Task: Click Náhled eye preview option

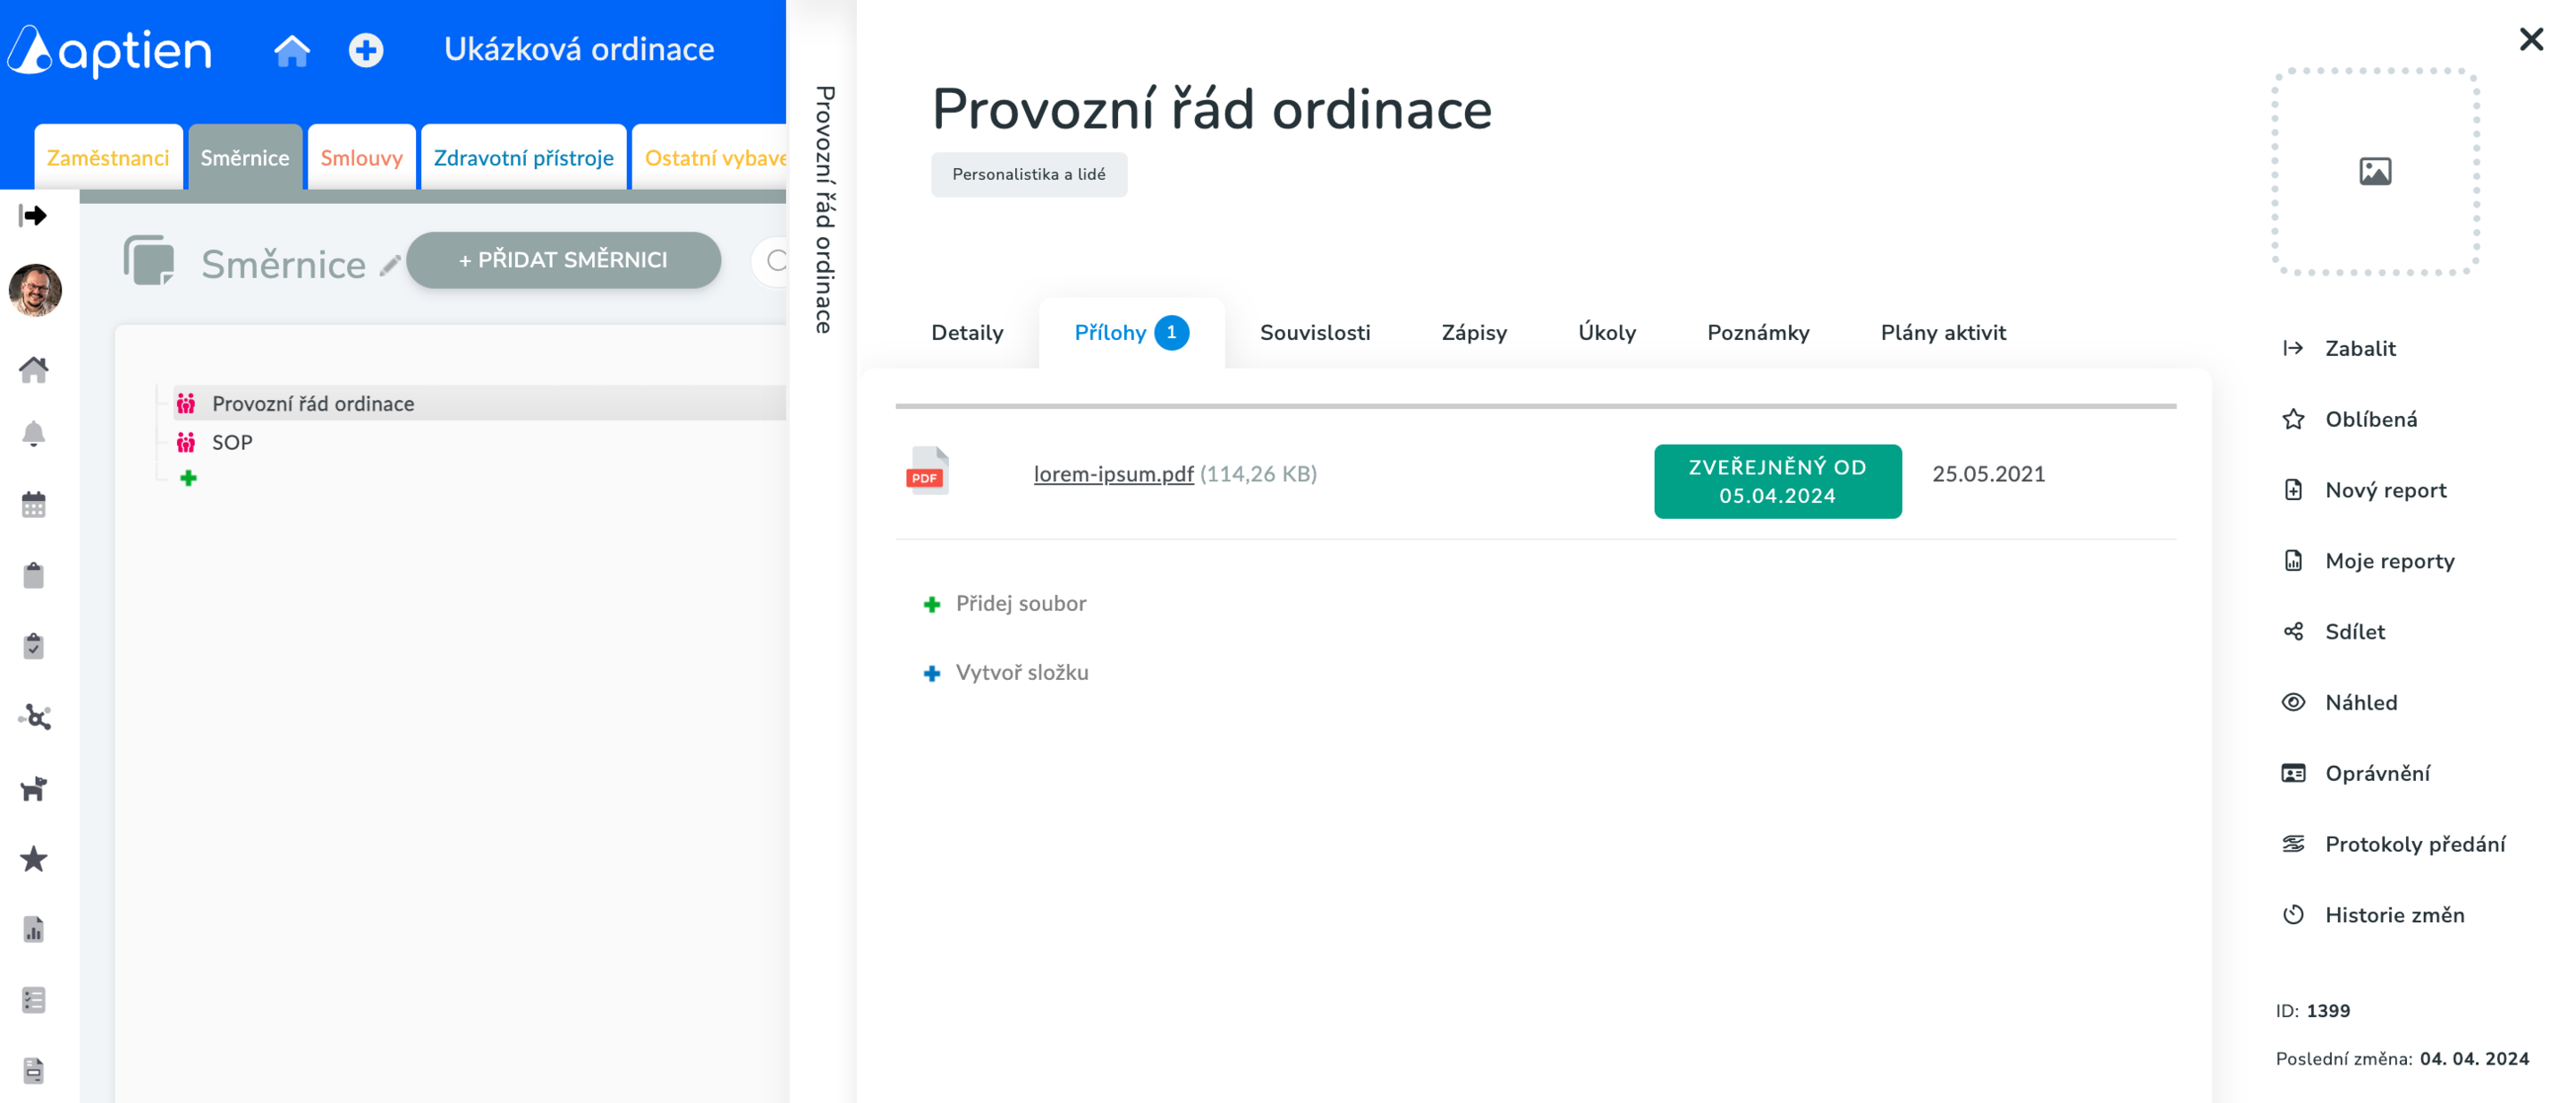Action: coord(2360,702)
